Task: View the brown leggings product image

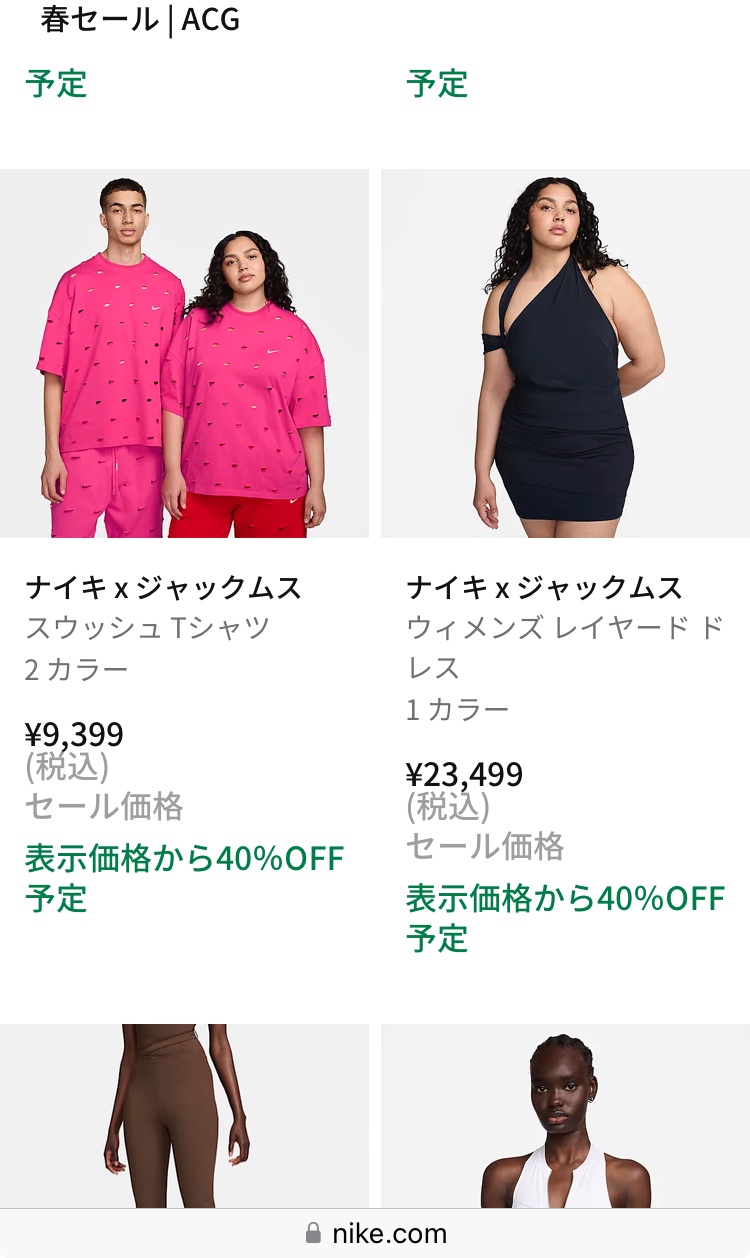Action: point(184,1116)
